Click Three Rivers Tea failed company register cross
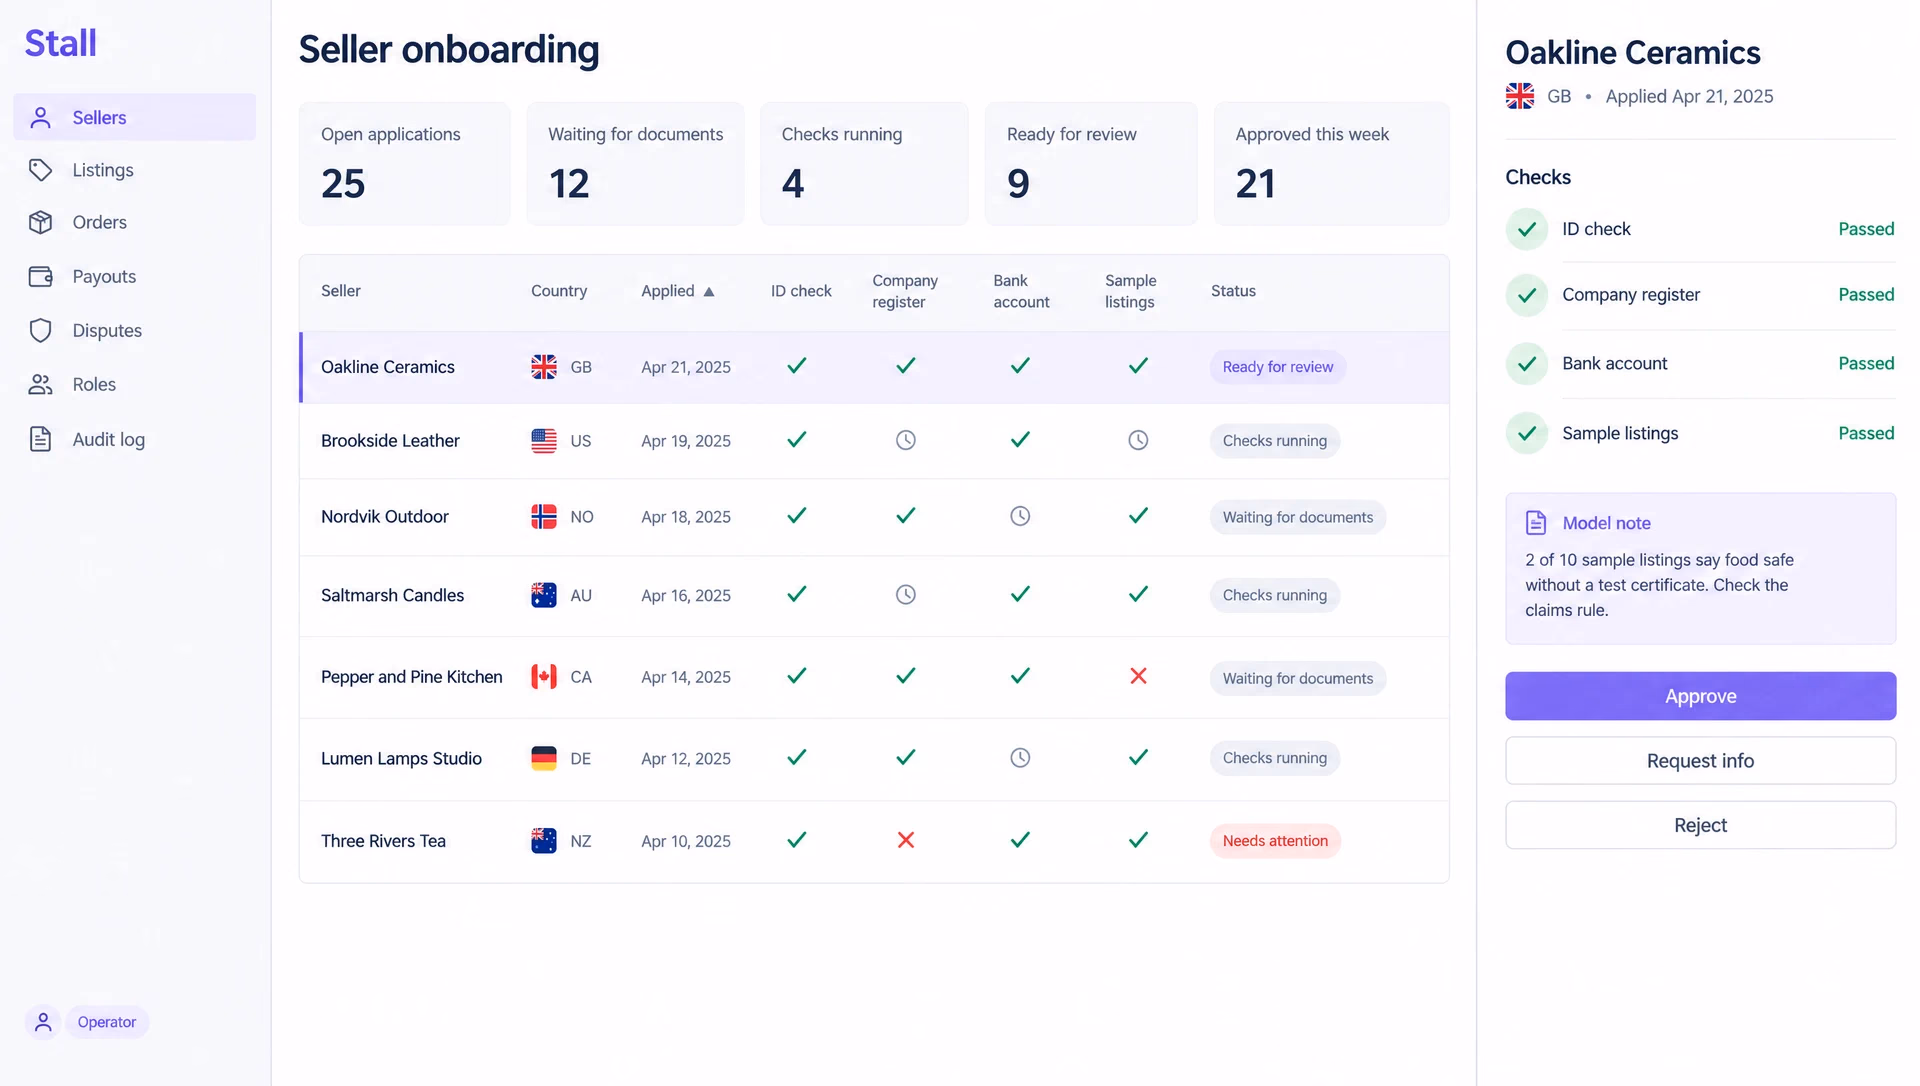 point(906,840)
